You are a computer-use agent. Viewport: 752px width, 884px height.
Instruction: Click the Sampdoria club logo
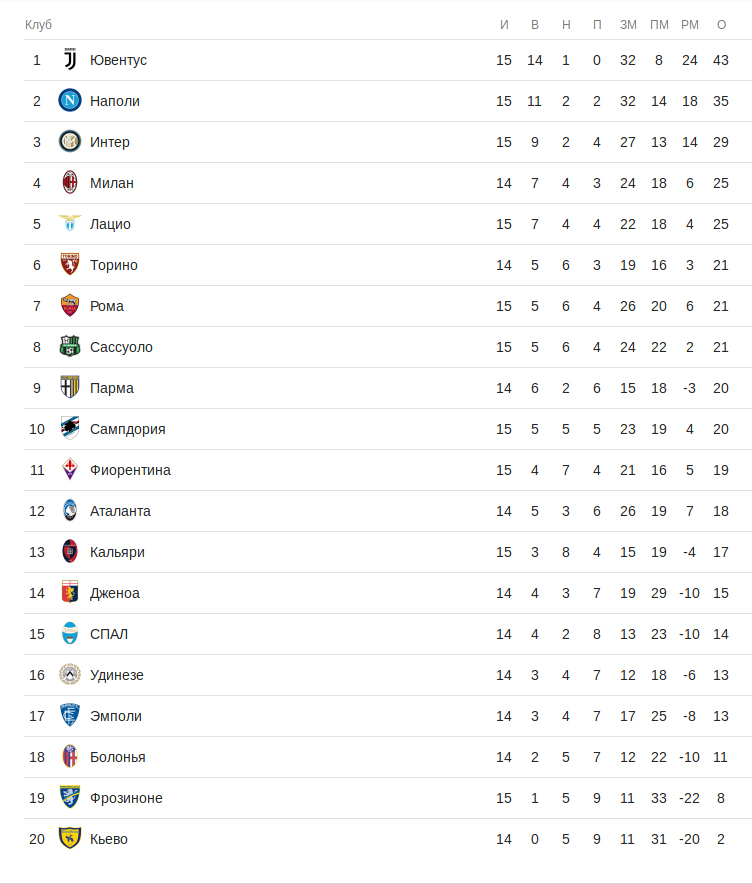(69, 429)
